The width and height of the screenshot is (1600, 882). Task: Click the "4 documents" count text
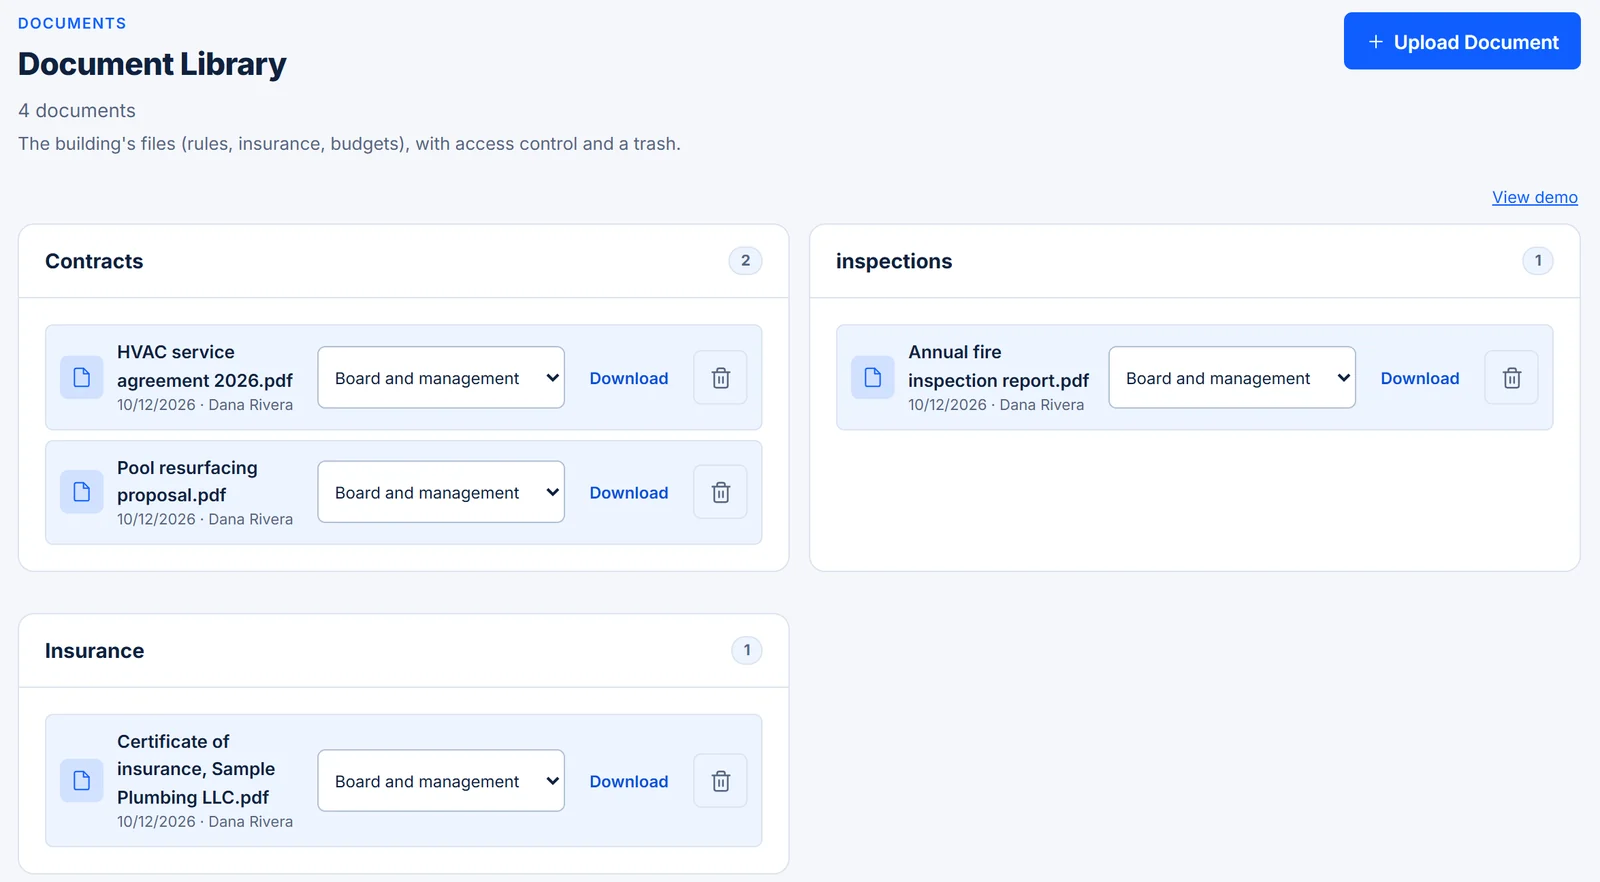click(x=77, y=110)
